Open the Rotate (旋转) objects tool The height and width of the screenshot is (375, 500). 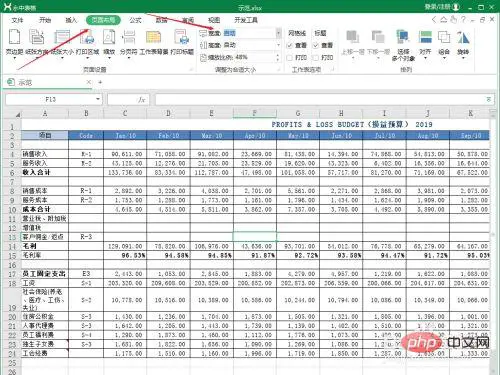coord(463,44)
